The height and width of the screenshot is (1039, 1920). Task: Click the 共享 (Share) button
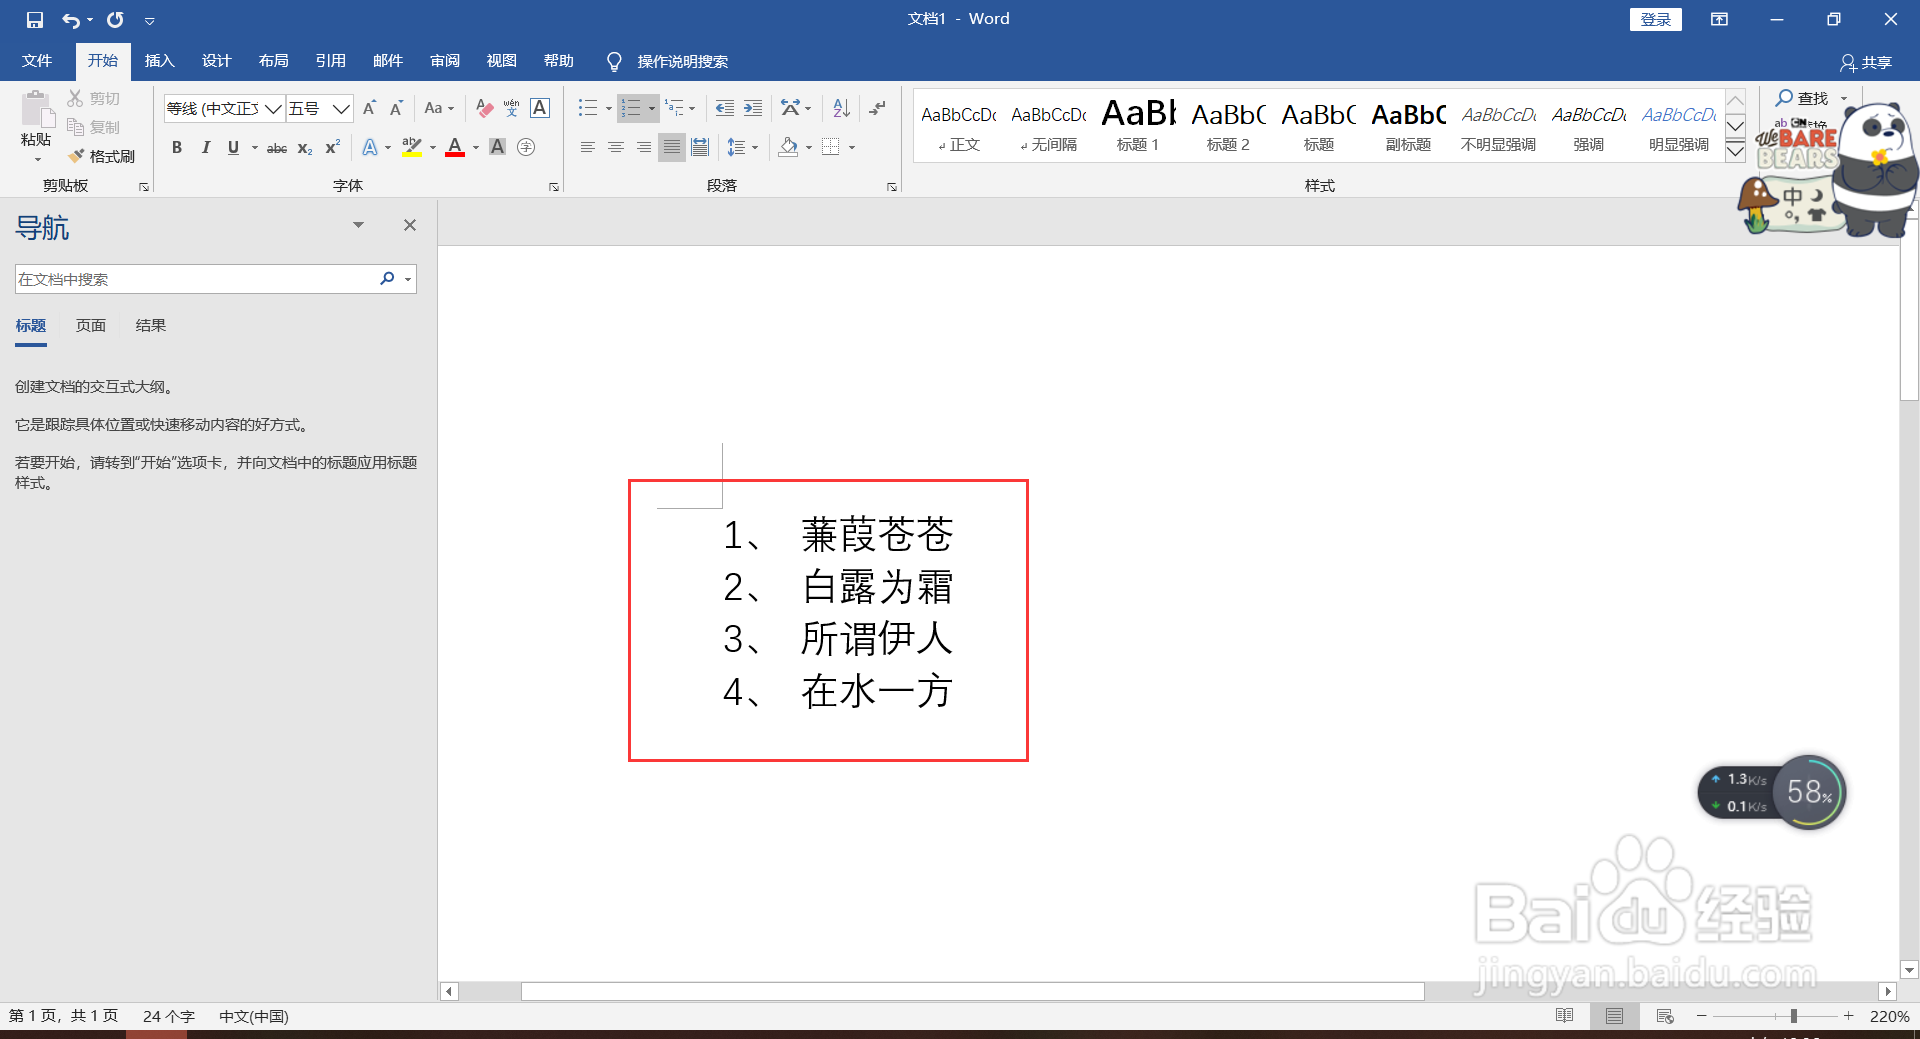coord(1866,62)
